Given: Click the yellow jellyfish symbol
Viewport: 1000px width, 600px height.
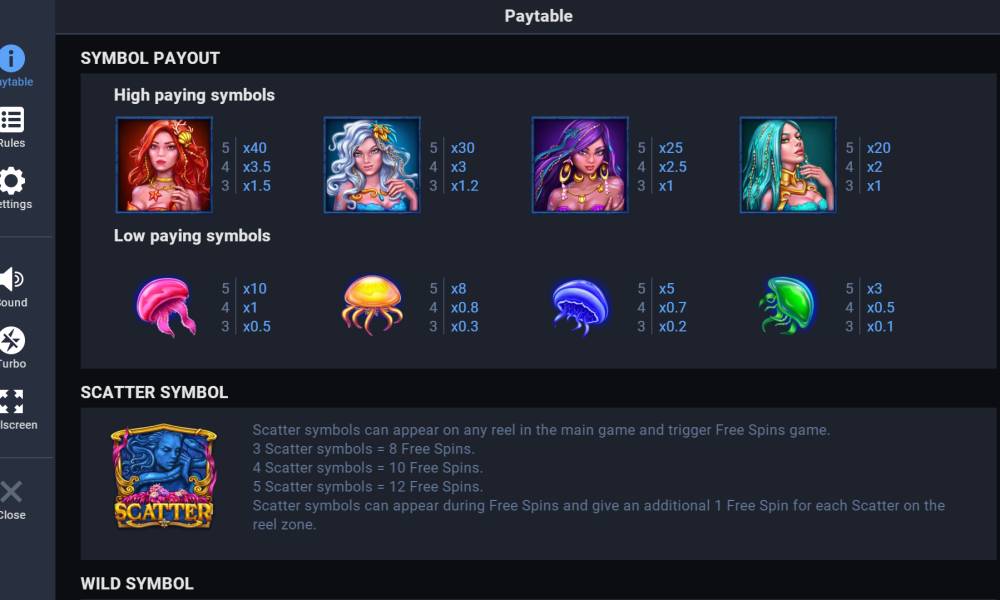Looking at the screenshot, I should click(372, 305).
